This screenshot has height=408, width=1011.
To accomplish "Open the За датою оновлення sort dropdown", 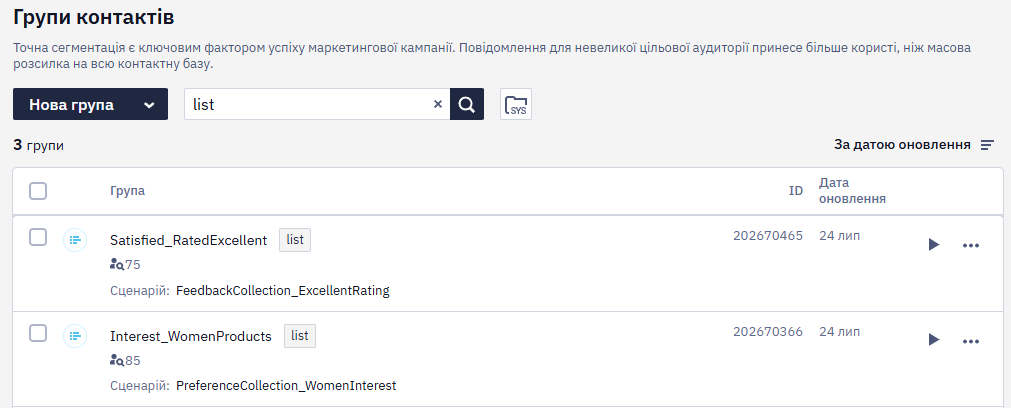I will (x=914, y=145).
